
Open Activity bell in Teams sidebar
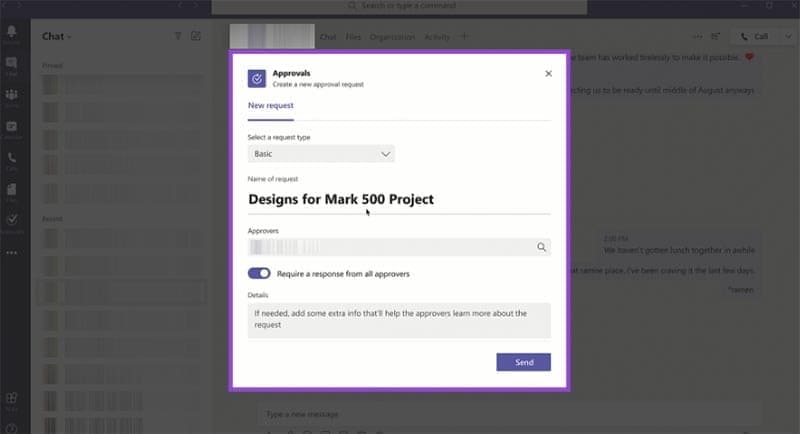coord(11,33)
